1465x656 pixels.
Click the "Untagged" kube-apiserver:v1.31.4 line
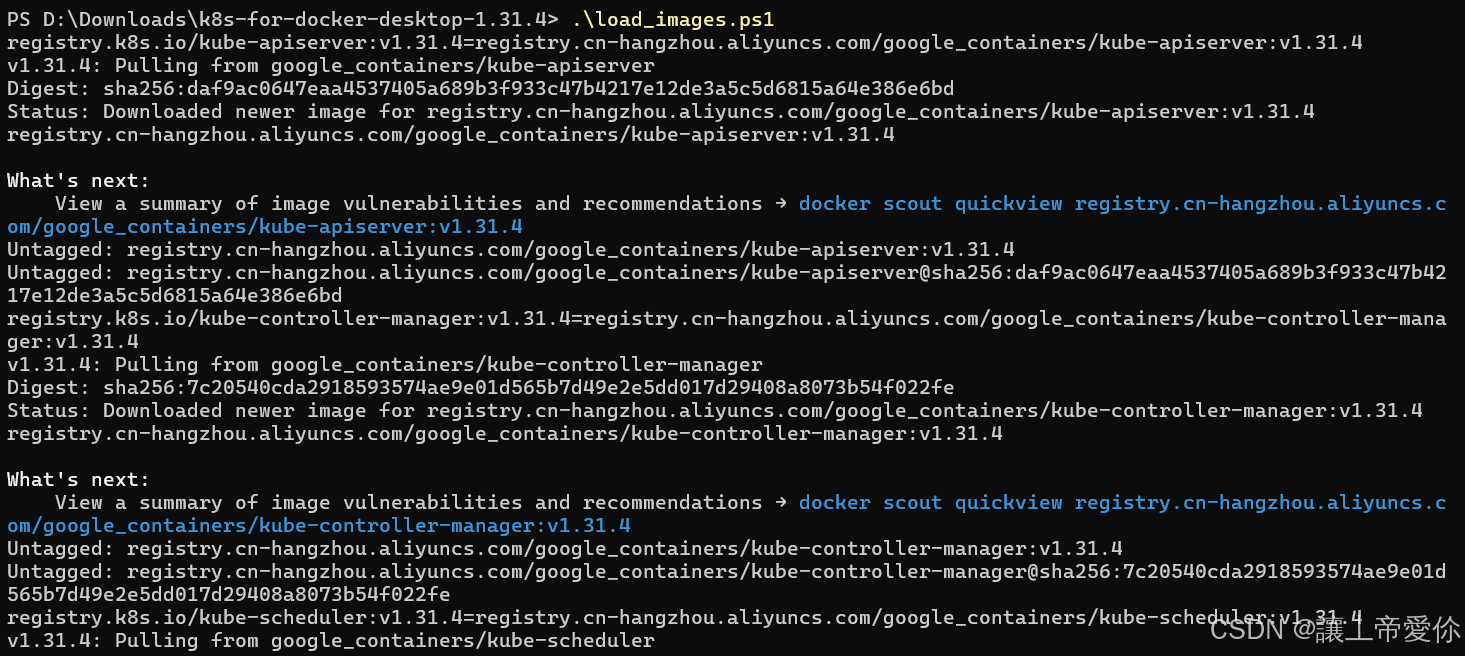510,249
